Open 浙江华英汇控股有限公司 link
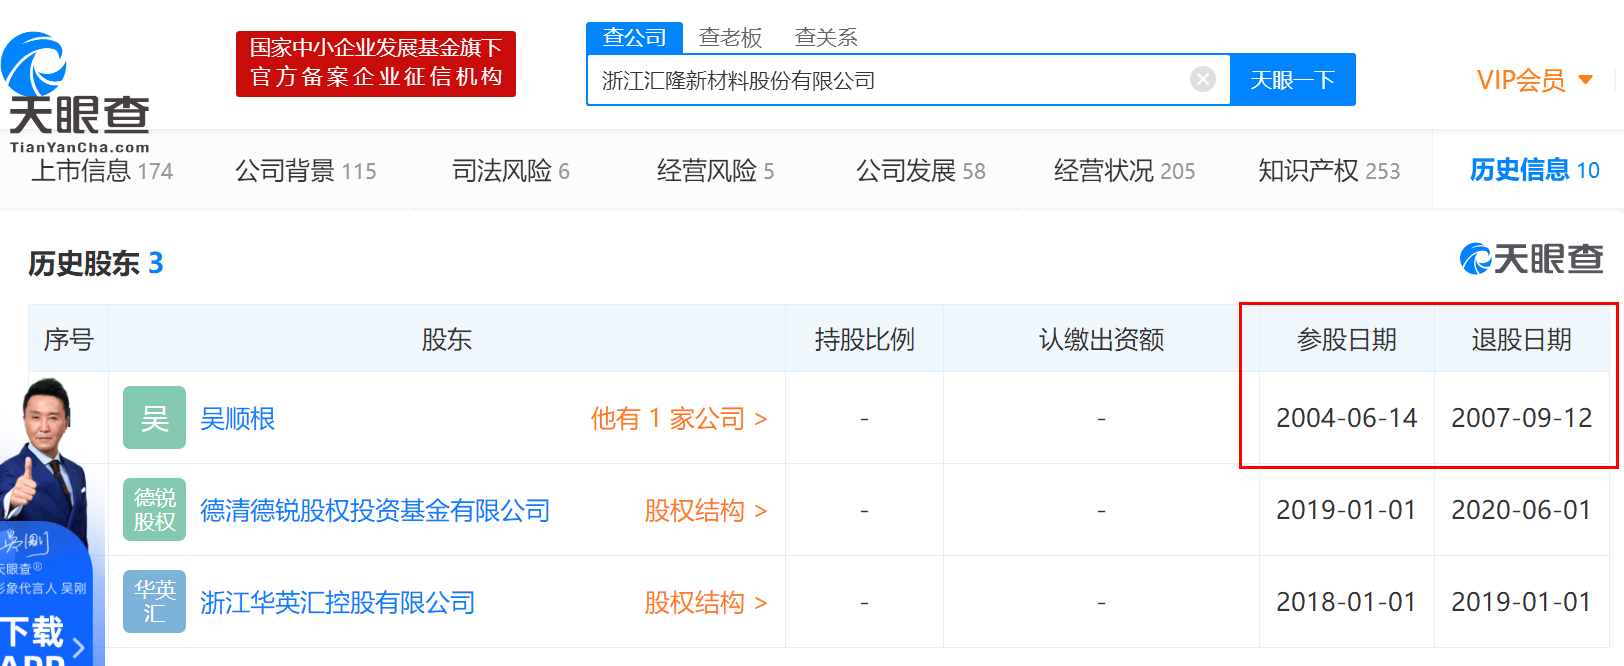Viewport: 1624px width, 666px height. 338,603
